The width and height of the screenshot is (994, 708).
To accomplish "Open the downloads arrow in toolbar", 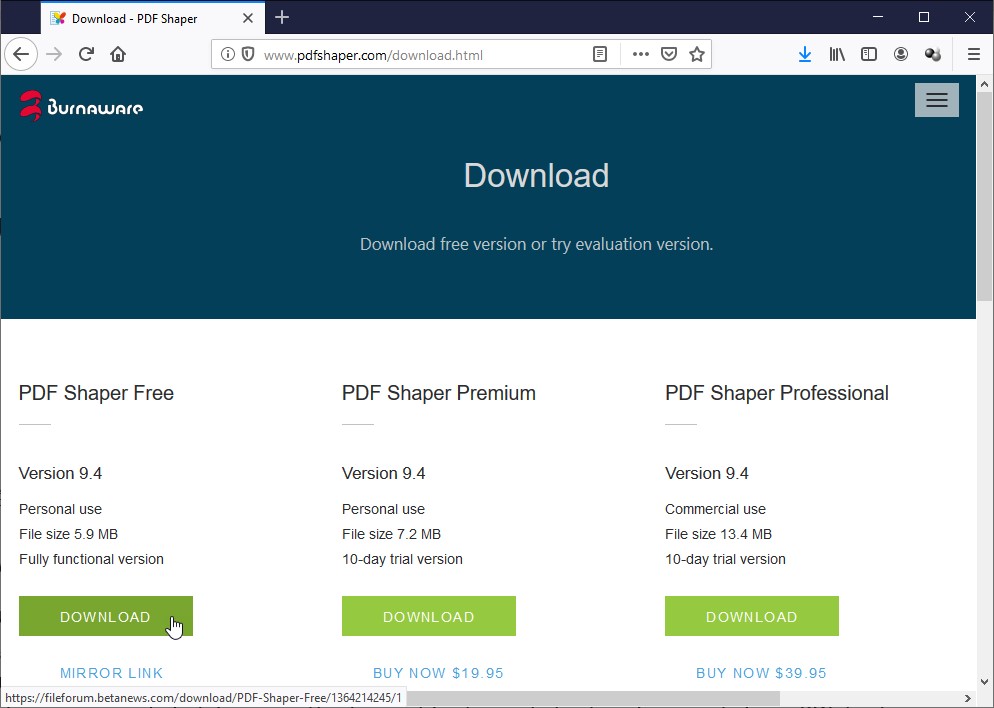I will pyautogui.click(x=804, y=55).
